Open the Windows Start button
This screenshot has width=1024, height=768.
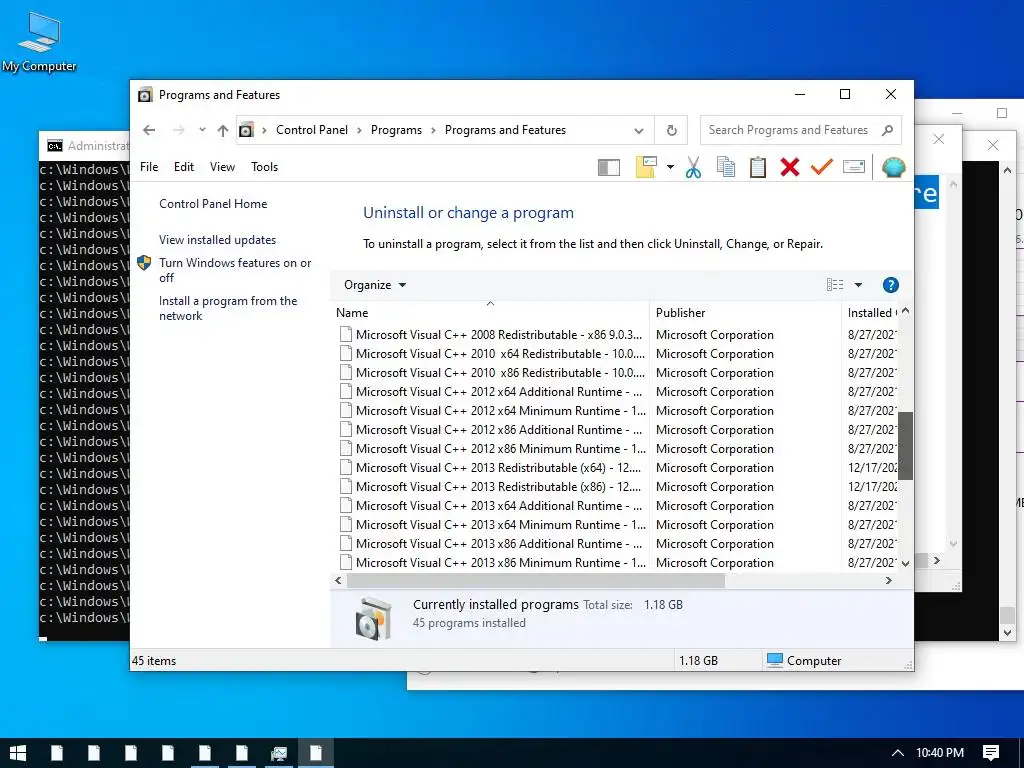[18, 753]
